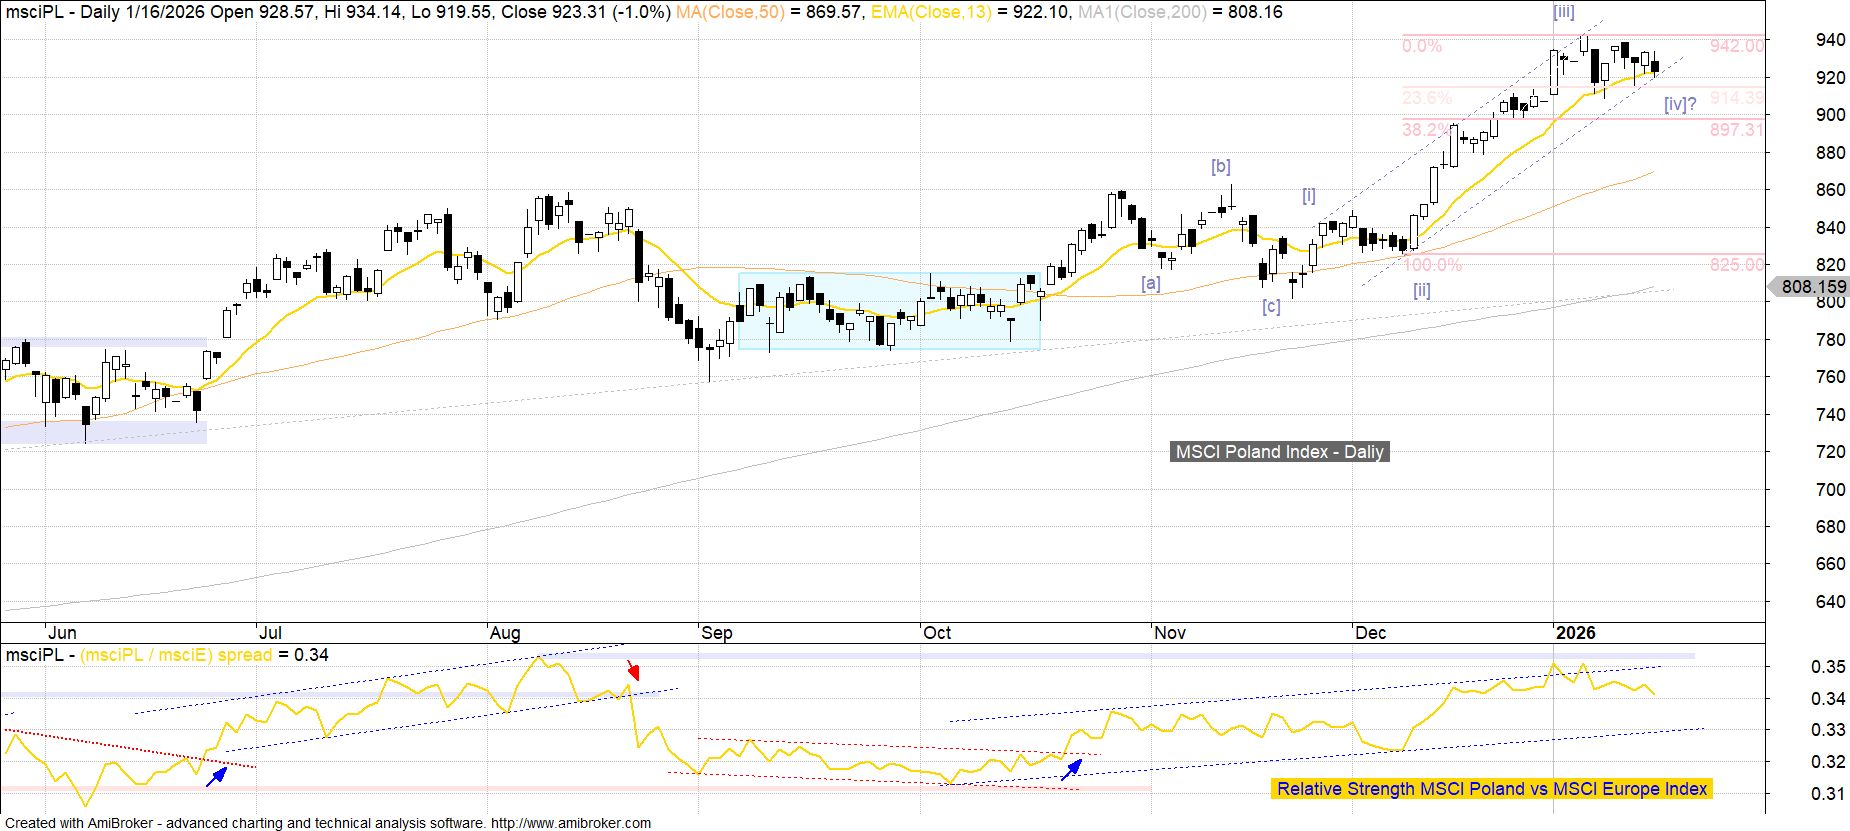
Task: Click the [c] wave label
Action: pos(1270,306)
